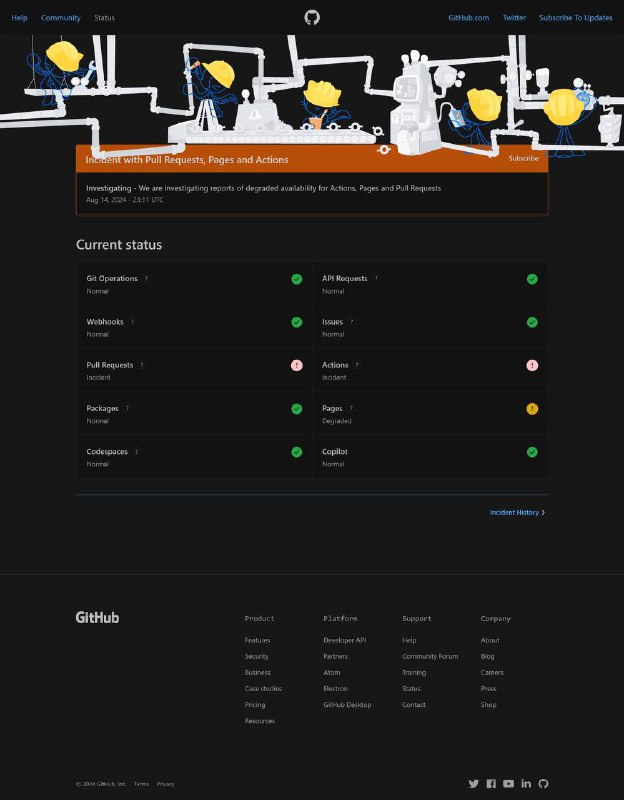
Task: Open About footer link
Action: (490, 640)
